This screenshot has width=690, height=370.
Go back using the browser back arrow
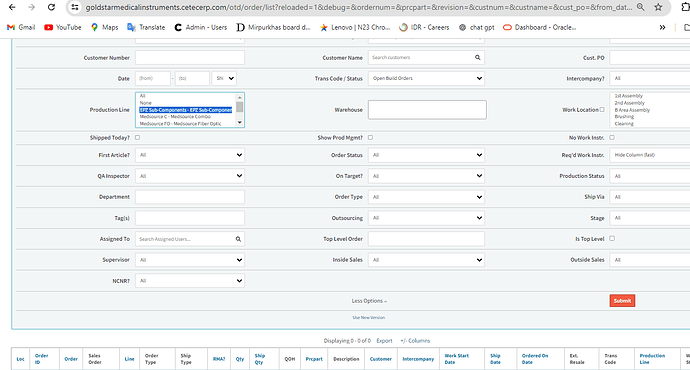tap(12, 7)
